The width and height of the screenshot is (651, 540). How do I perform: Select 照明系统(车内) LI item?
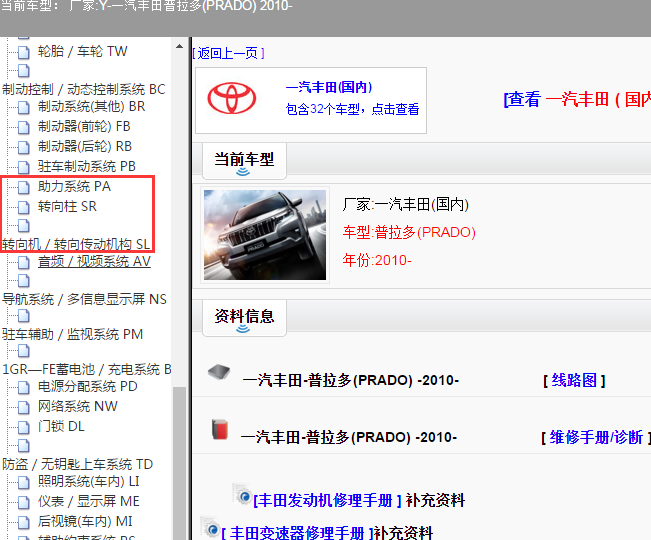tap(88, 481)
